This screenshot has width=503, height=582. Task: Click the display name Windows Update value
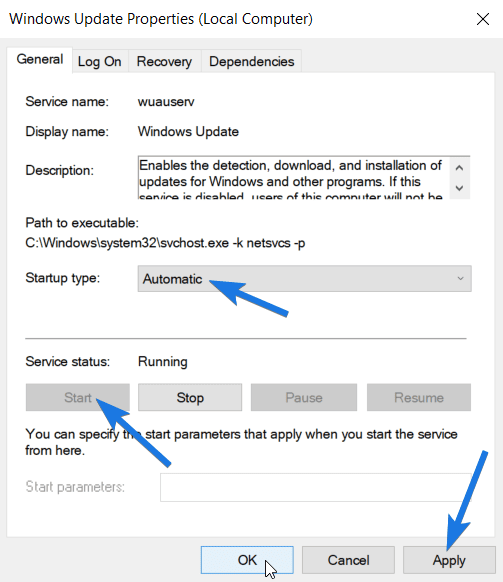(x=188, y=132)
